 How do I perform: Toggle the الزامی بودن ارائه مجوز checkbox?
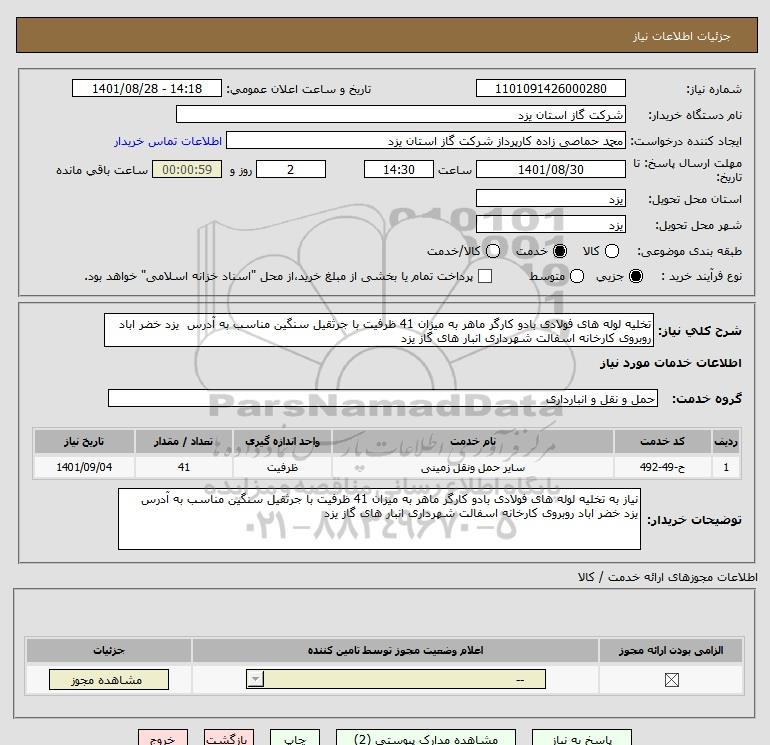click(x=671, y=680)
